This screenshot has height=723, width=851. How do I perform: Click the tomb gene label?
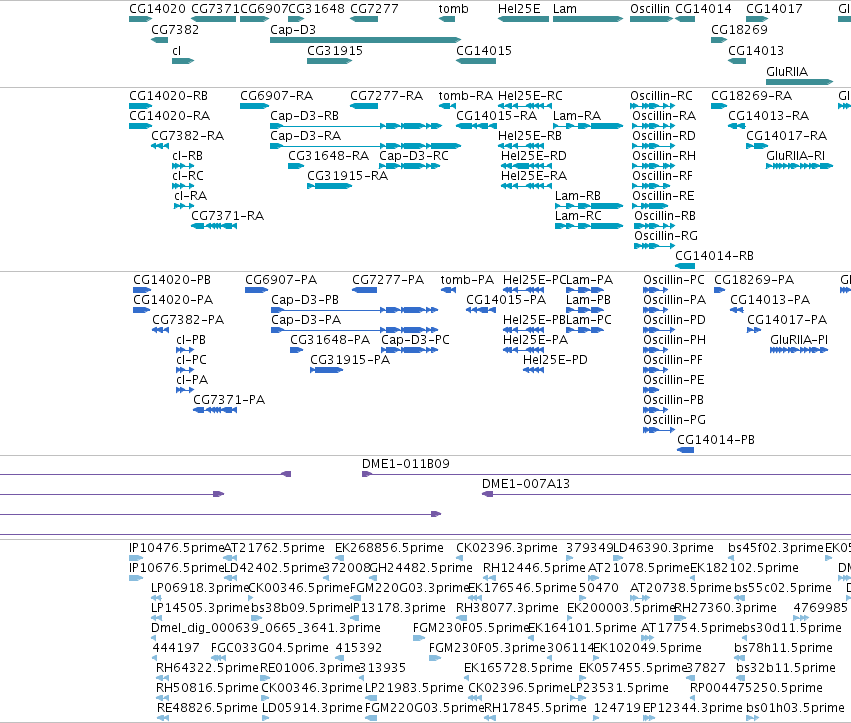pos(453,9)
